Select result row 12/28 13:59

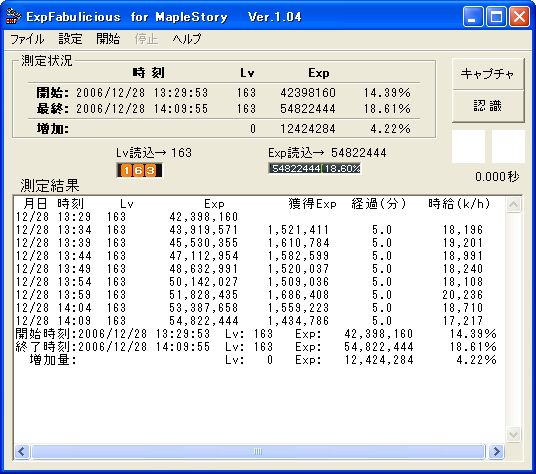[x=250, y=295]
